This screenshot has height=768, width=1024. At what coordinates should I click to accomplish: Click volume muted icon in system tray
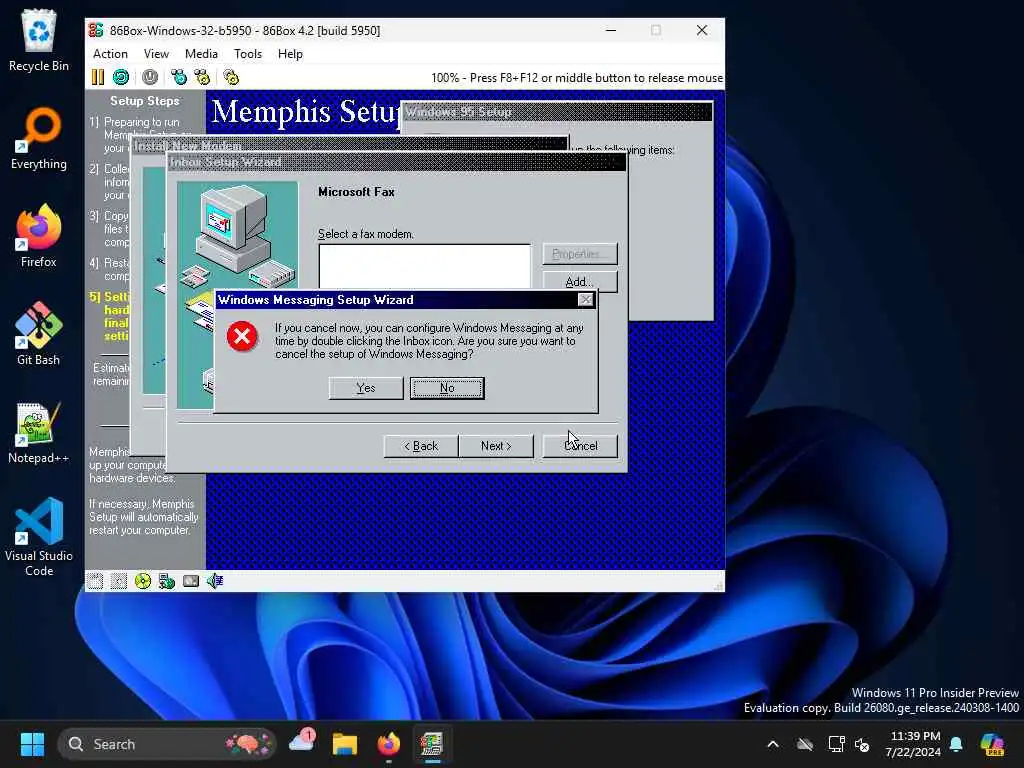tap(862, 744)
